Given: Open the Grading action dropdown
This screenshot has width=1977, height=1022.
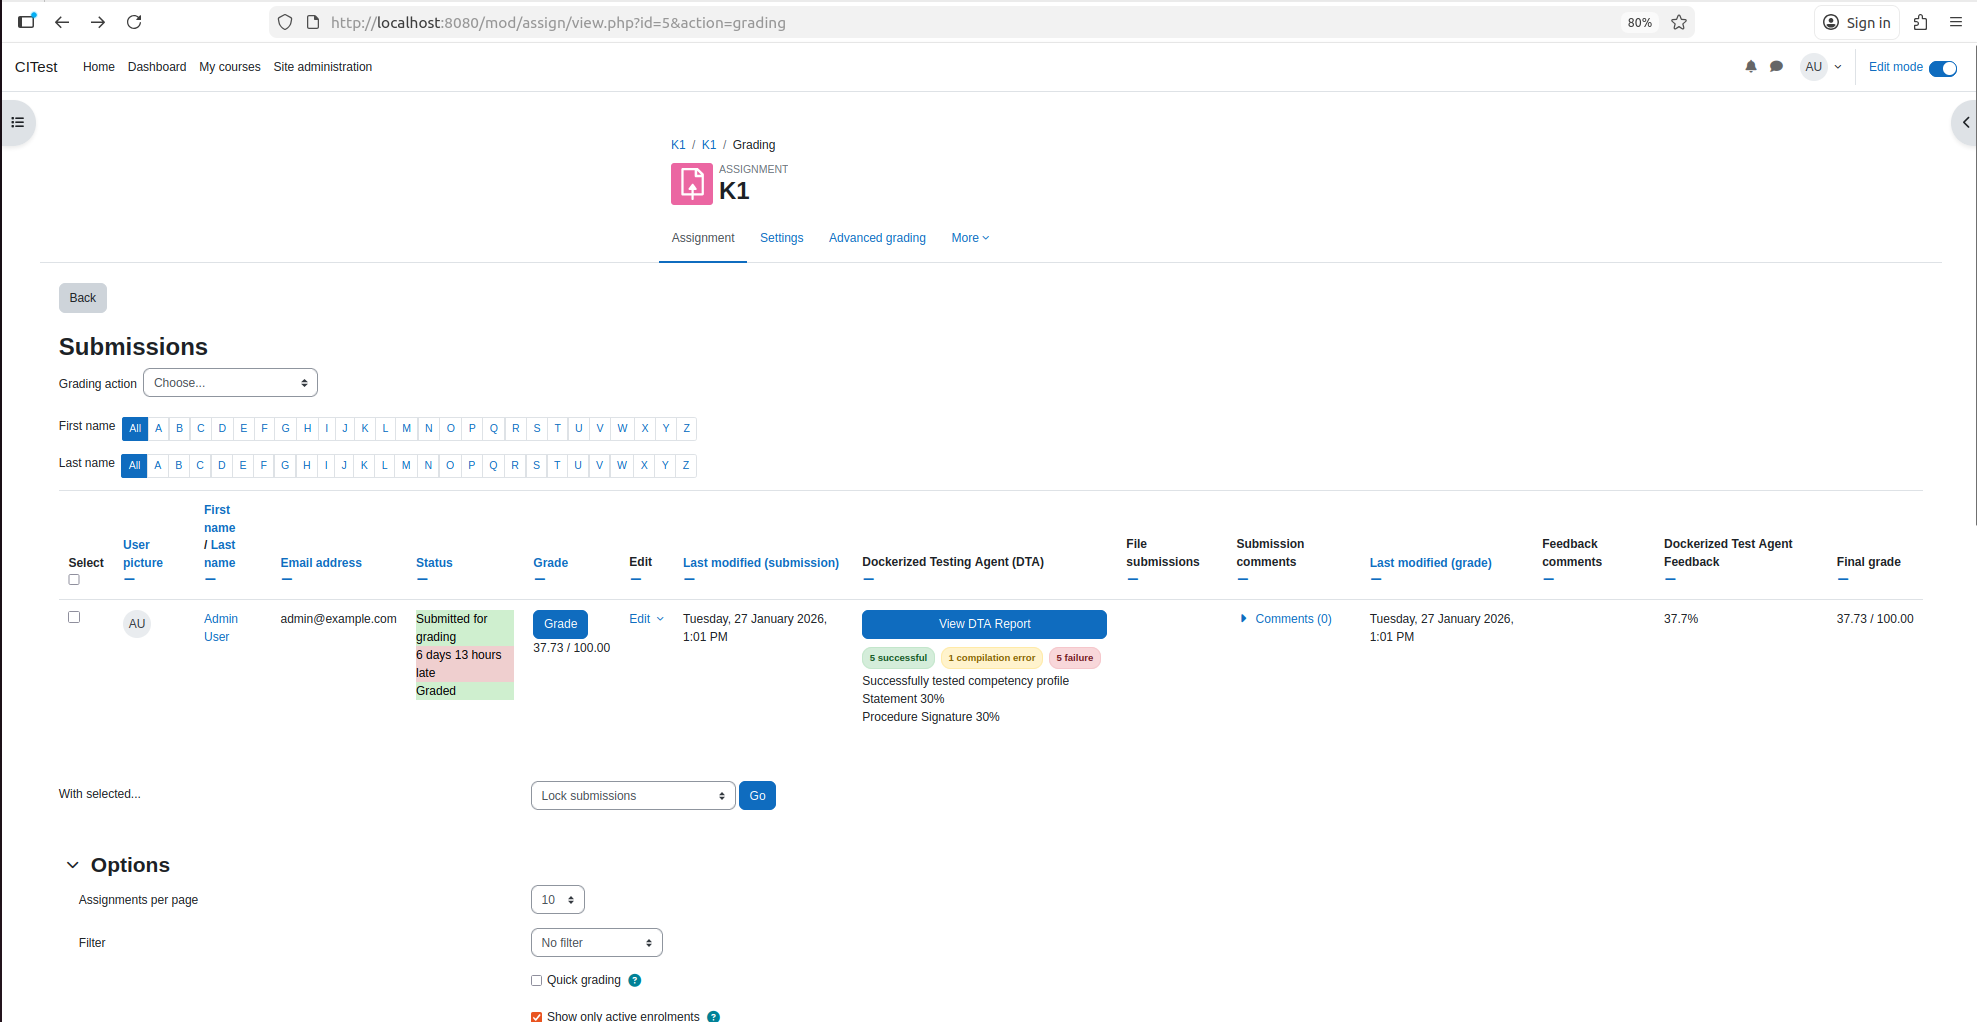Looking at the screenshot, I should [230, 383].
